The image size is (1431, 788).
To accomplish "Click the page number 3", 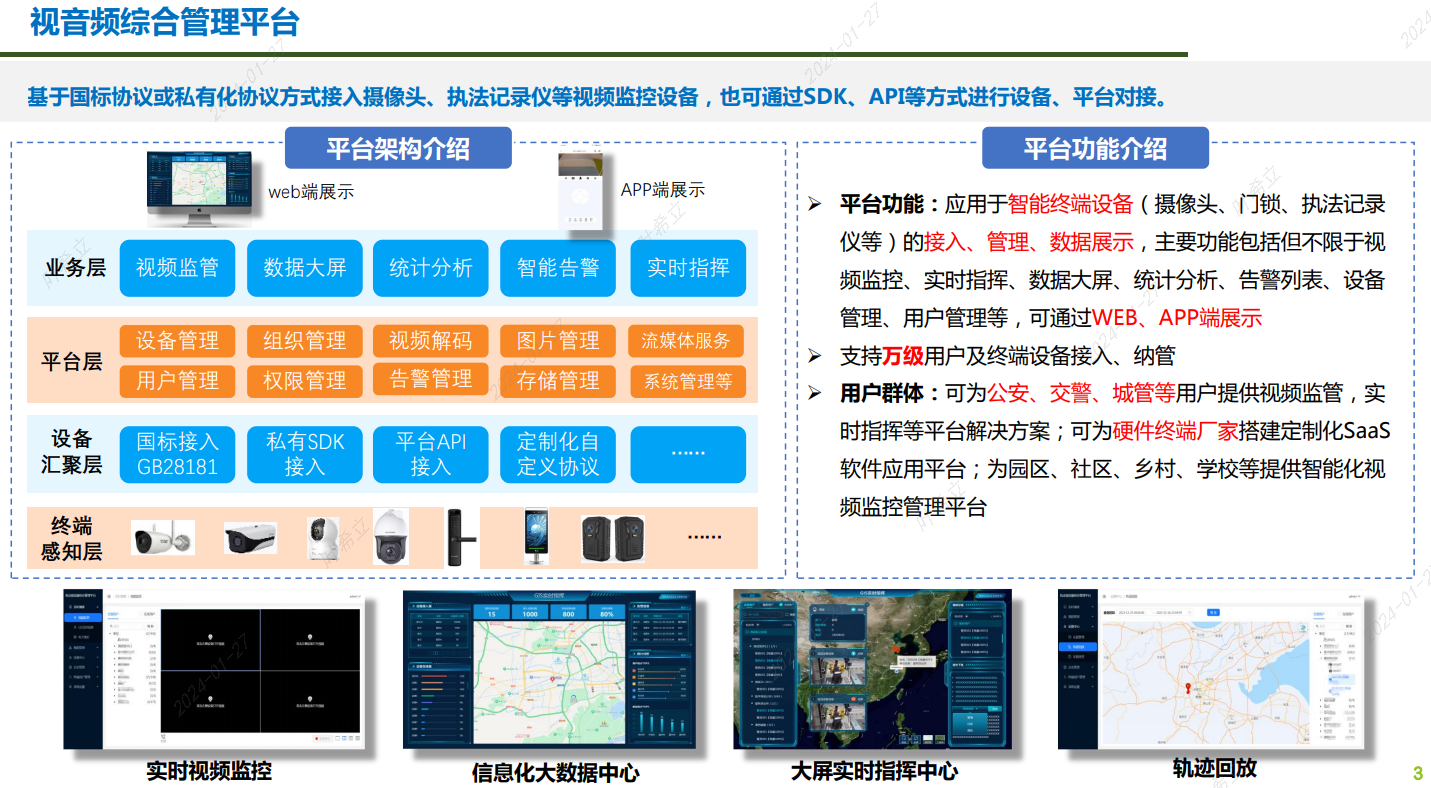I will coord(1418,773).
